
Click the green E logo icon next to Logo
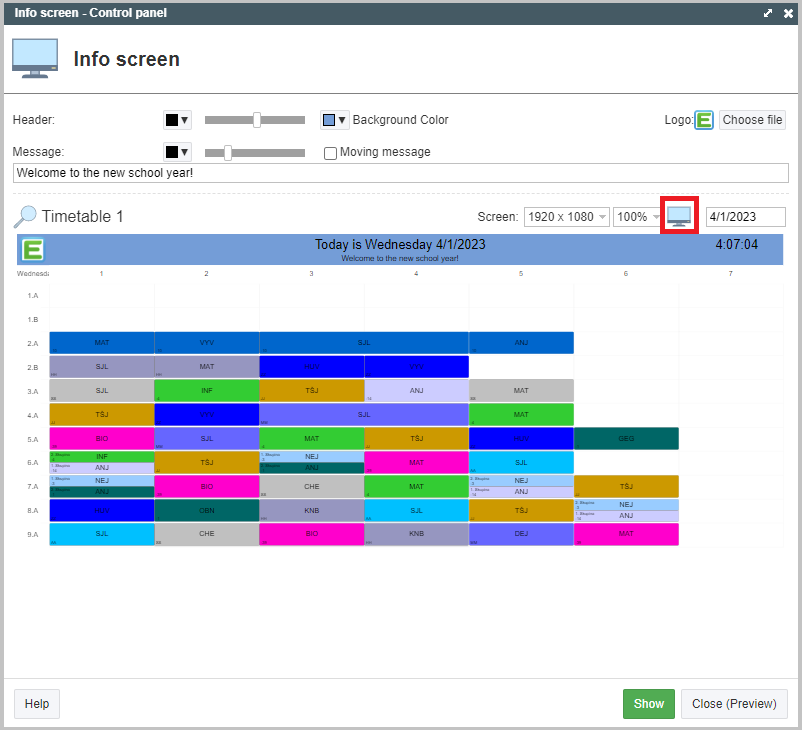(704, 120)
